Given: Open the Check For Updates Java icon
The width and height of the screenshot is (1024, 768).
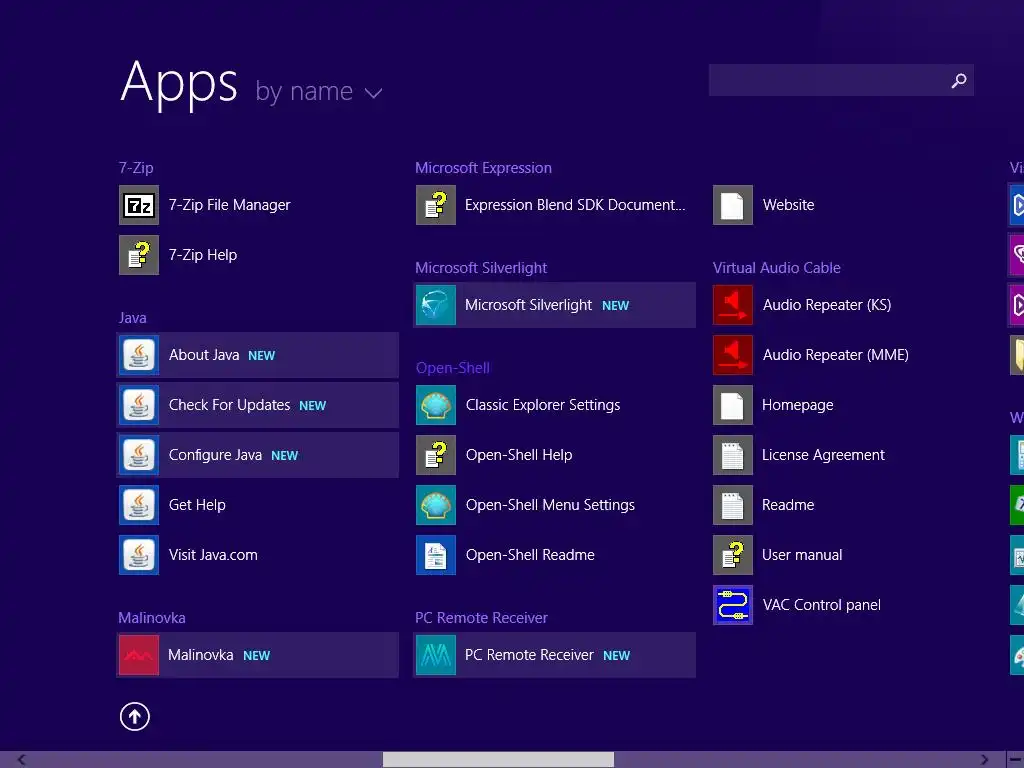Looking at the screenshot, I should [138, 405].
